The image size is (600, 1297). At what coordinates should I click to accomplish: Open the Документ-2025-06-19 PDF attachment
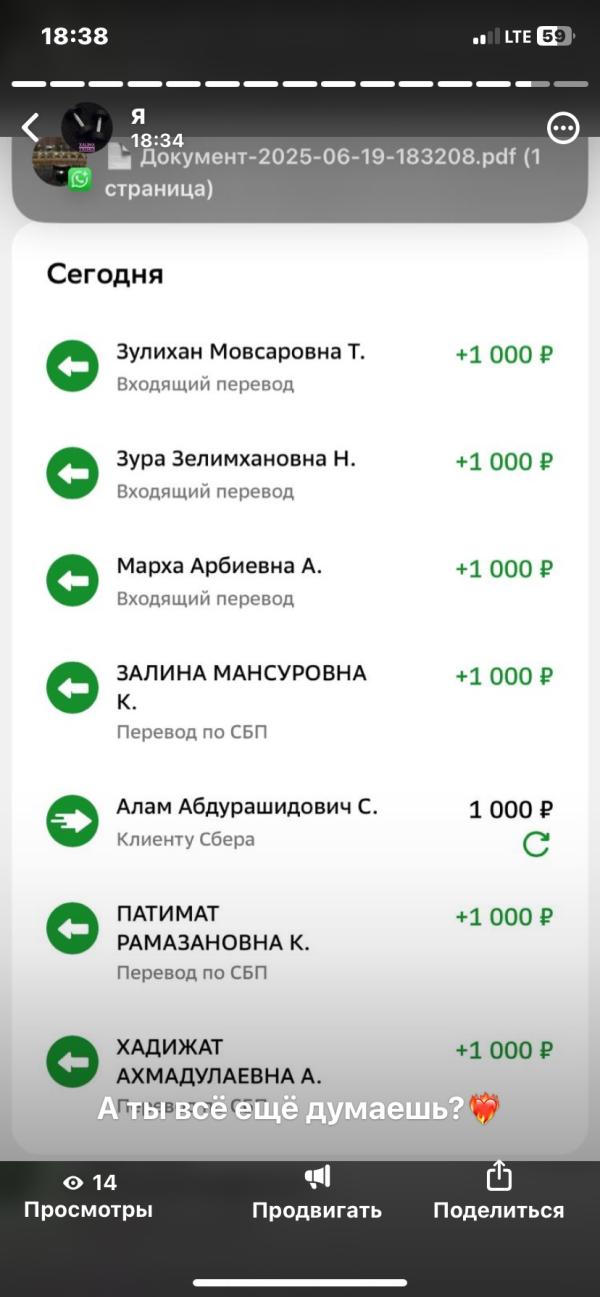pyautogui.click(x=323, y=172)
